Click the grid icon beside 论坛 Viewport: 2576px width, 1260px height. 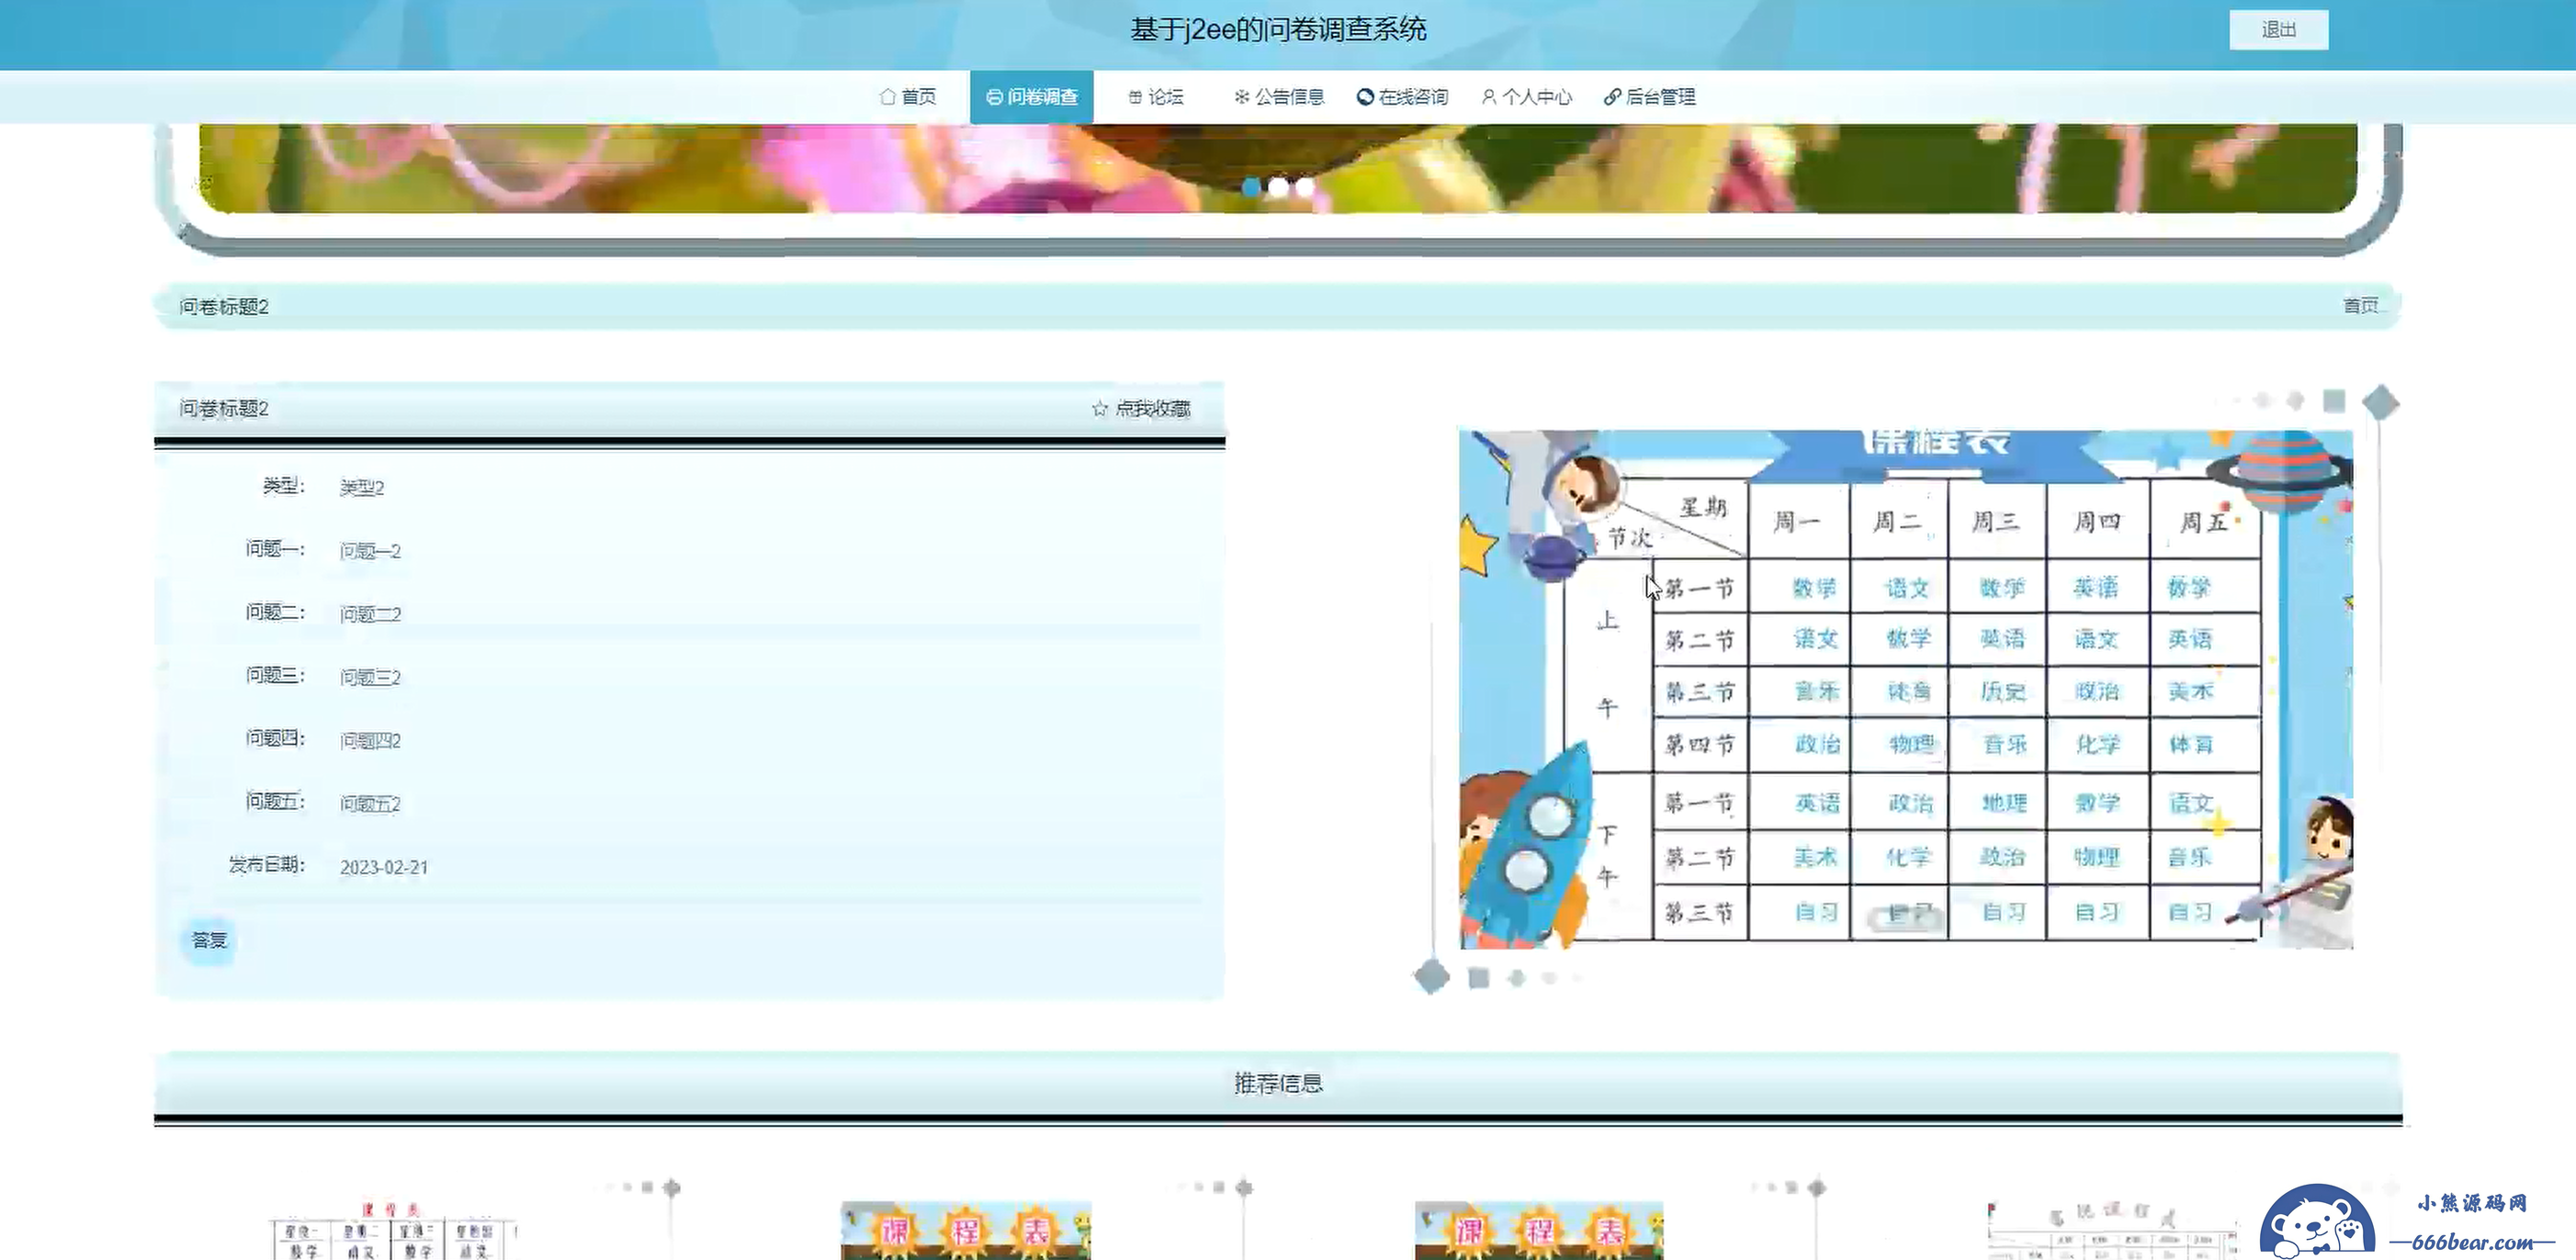pyautogui.click(x=1135, y=97)
